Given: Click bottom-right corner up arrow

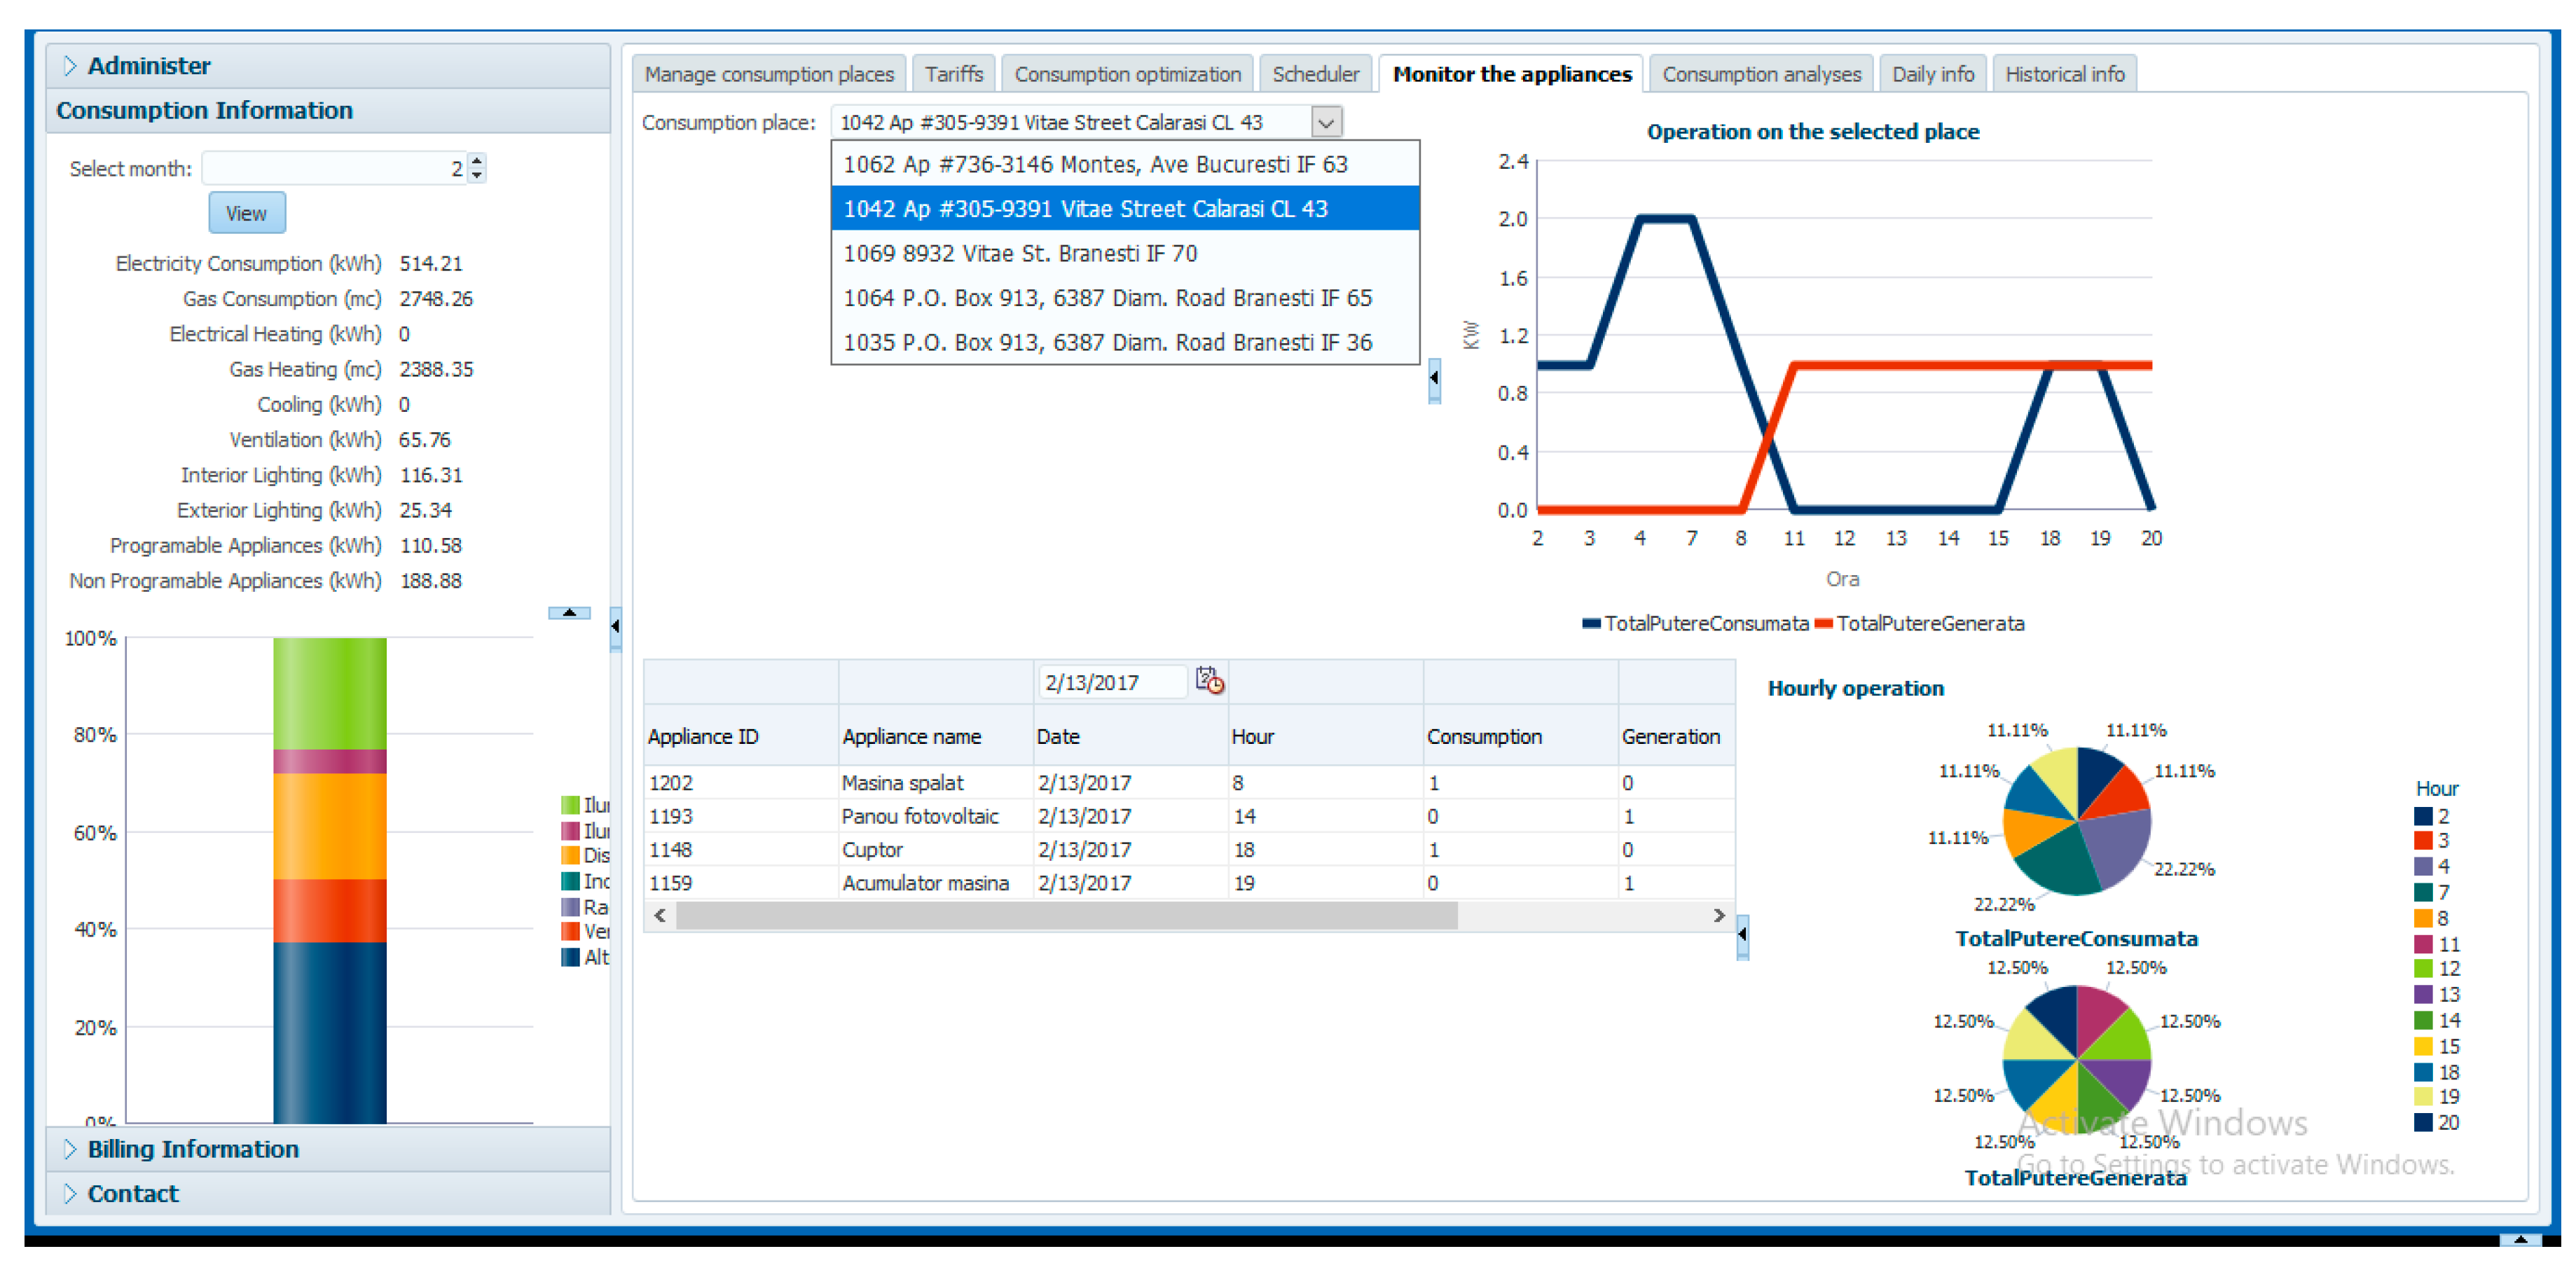Looking at the screenshot, I should coord(2520,1239).
